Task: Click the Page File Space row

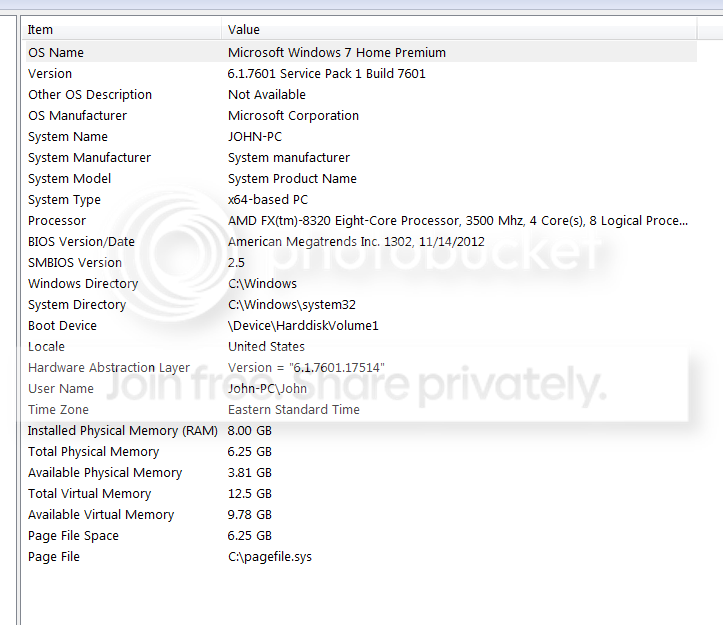Action: 73,535
